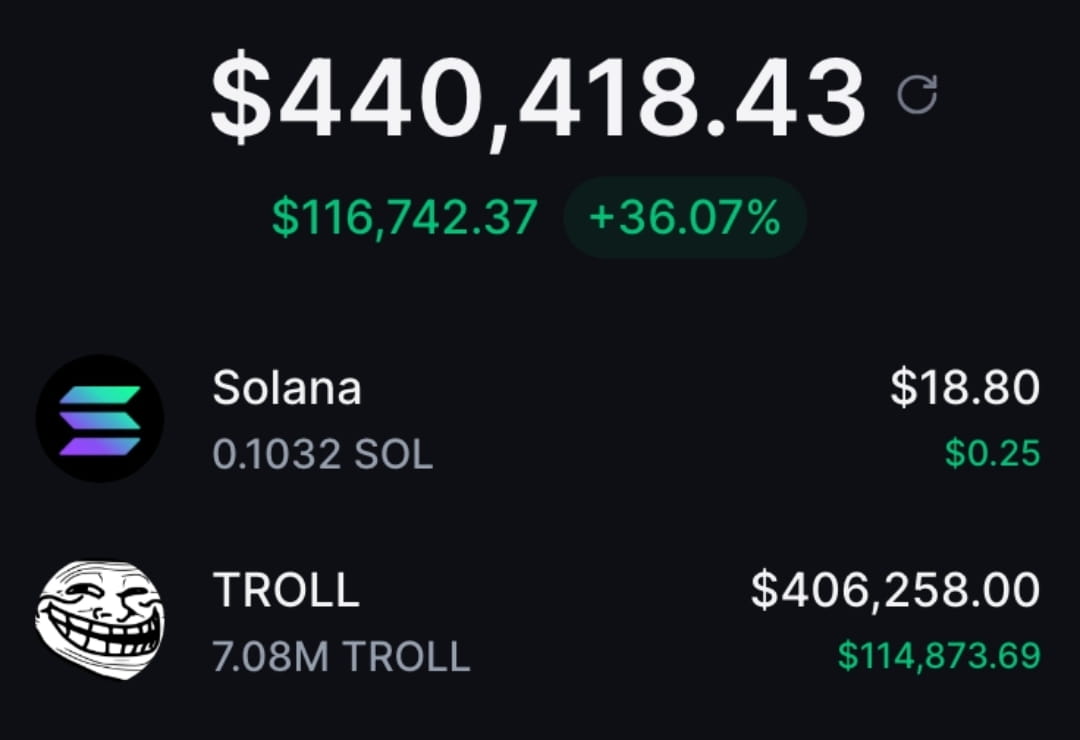Select the $18.80 Solana value
The image size is (1080, 740).
[x=965, y=387]
